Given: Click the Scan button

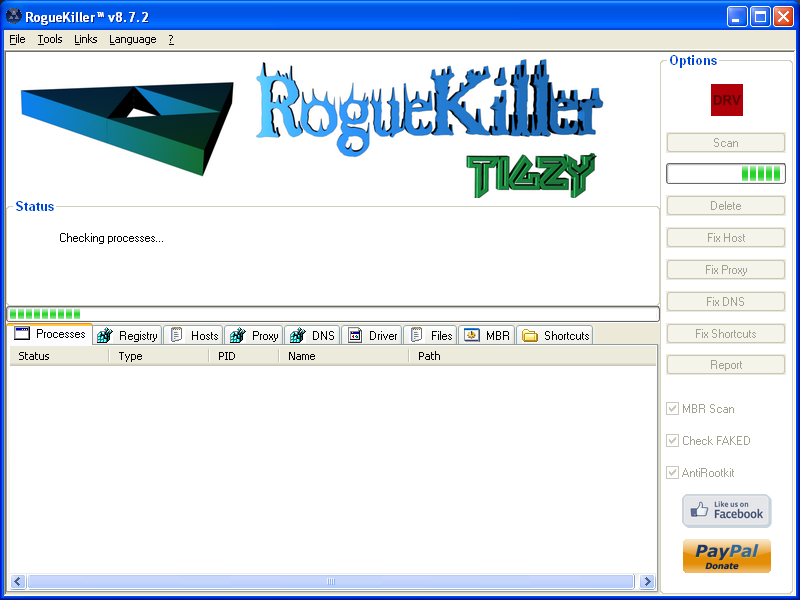Looking at the screenshot, I should click(x=726, y=143).
